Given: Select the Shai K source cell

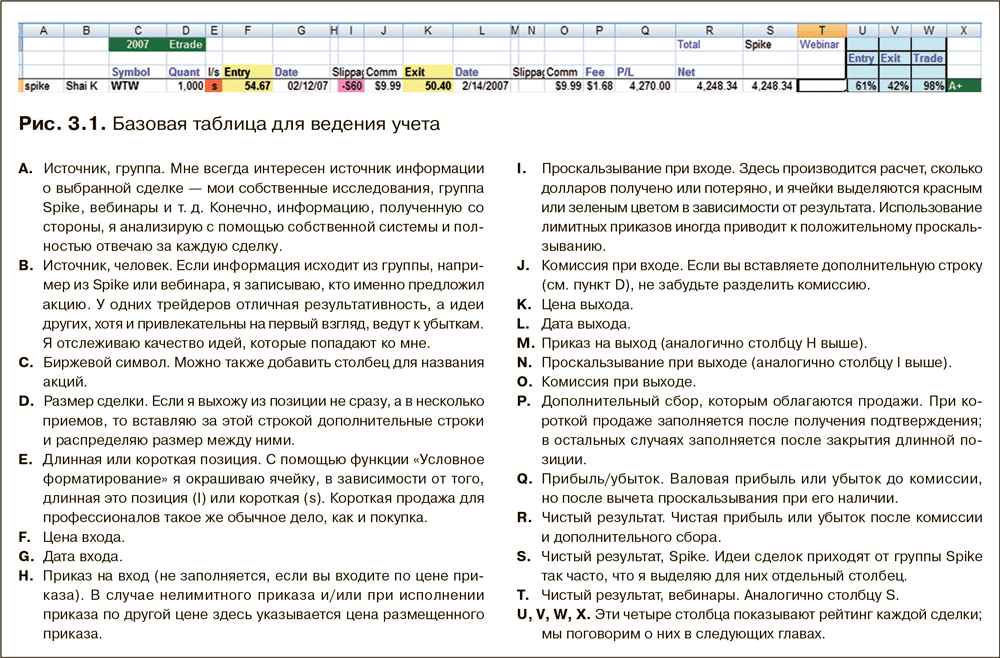Looking at the screenshot, I should click(x=85, y=87).
